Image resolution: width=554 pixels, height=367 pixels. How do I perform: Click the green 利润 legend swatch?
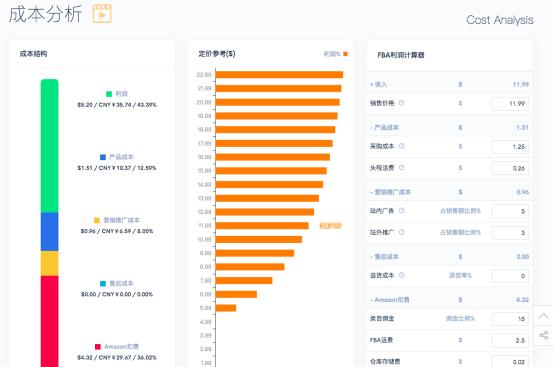click(109, 94)
